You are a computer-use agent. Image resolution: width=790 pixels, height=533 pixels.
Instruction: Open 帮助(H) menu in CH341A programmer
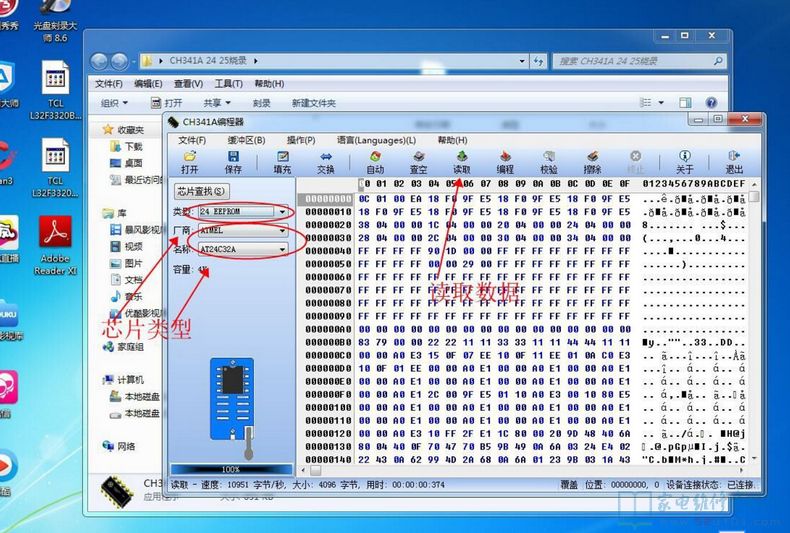tap(452, 140)
